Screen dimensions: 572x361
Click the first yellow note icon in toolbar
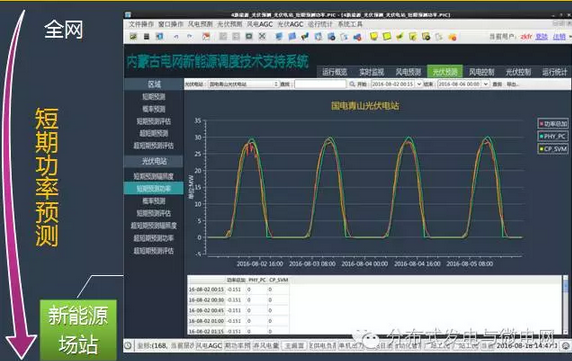(374, 36)
